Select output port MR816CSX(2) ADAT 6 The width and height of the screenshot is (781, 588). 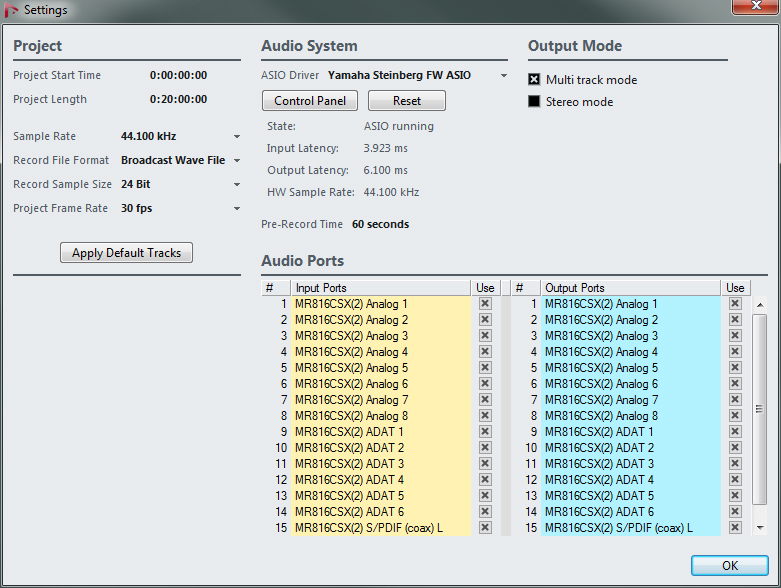[631, 512]
